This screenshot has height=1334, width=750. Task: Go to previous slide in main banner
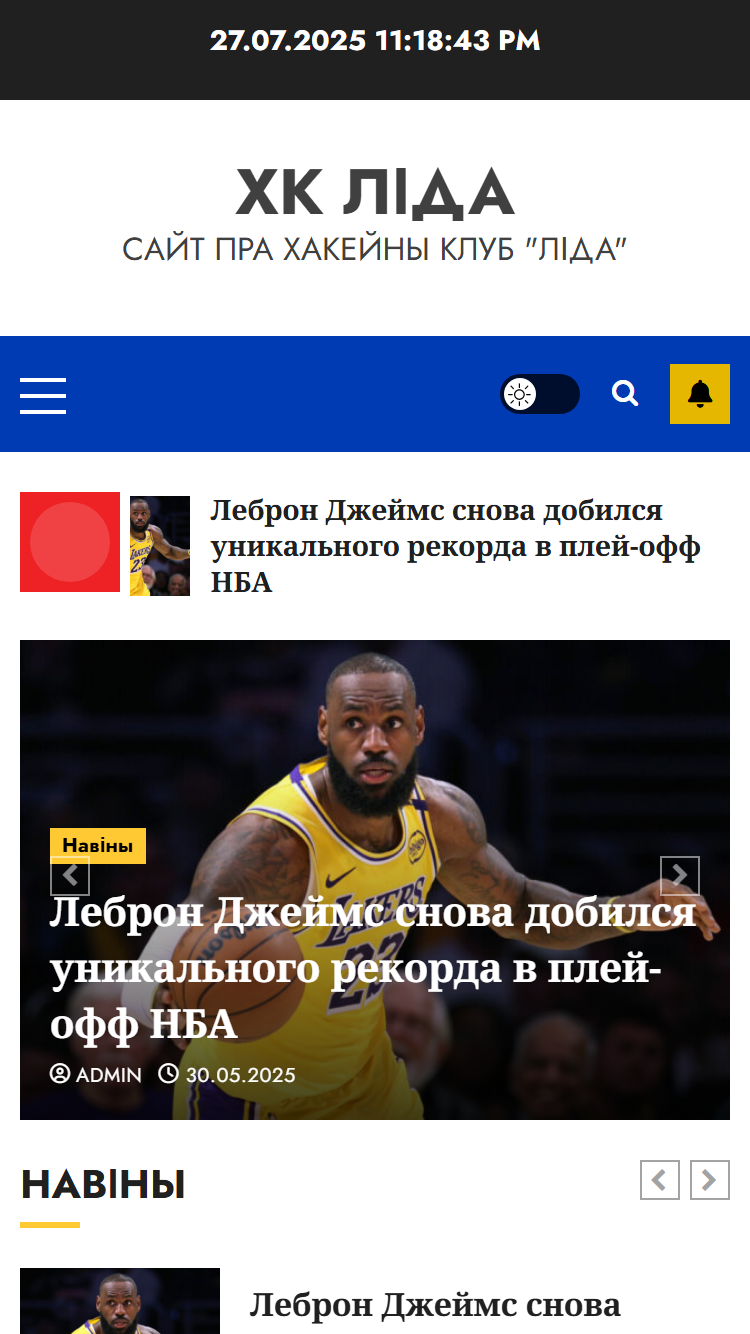(x=70, y=876)
